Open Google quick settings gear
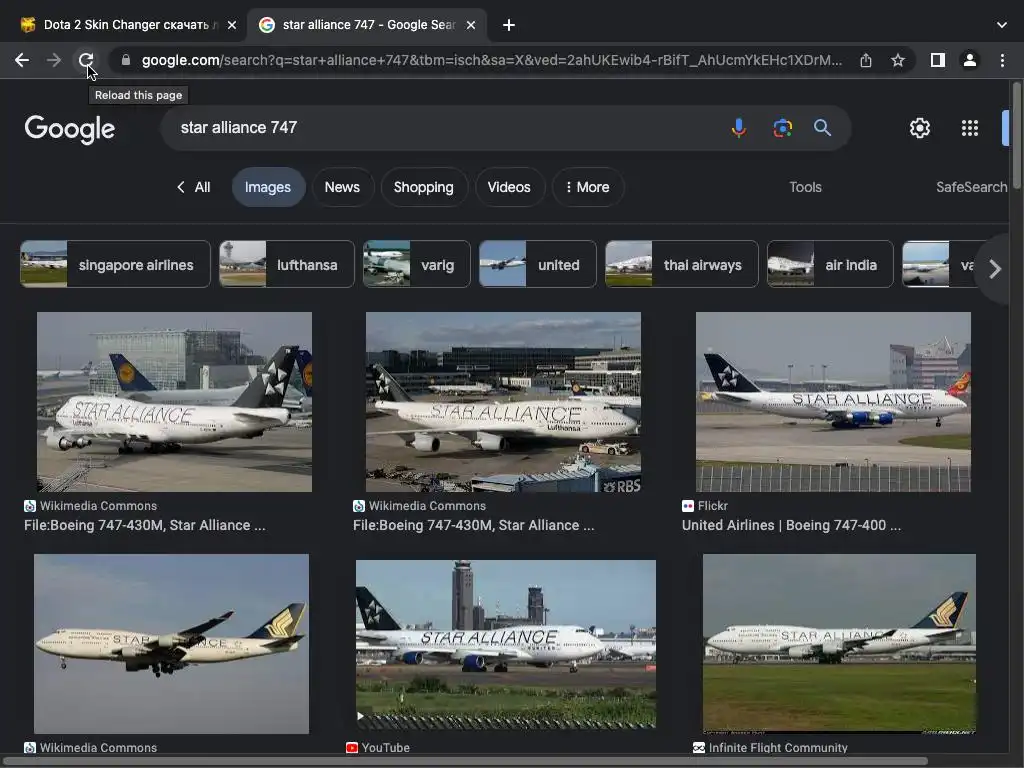This screenshot has width=1024, height=768. (x=920, y=128)
